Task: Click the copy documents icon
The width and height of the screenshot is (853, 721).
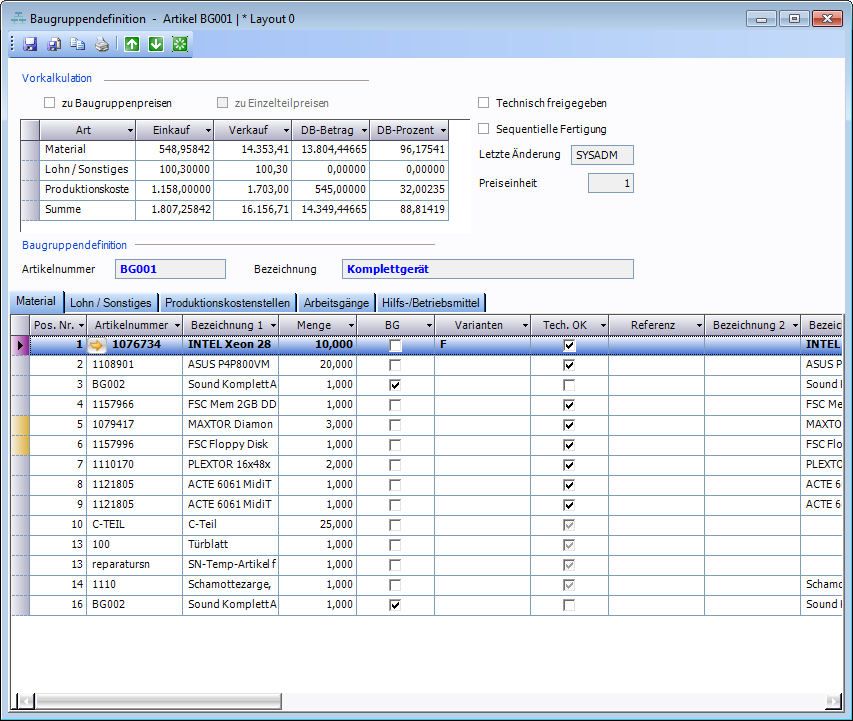Action: pyautogui.click(x=78, y=44)
